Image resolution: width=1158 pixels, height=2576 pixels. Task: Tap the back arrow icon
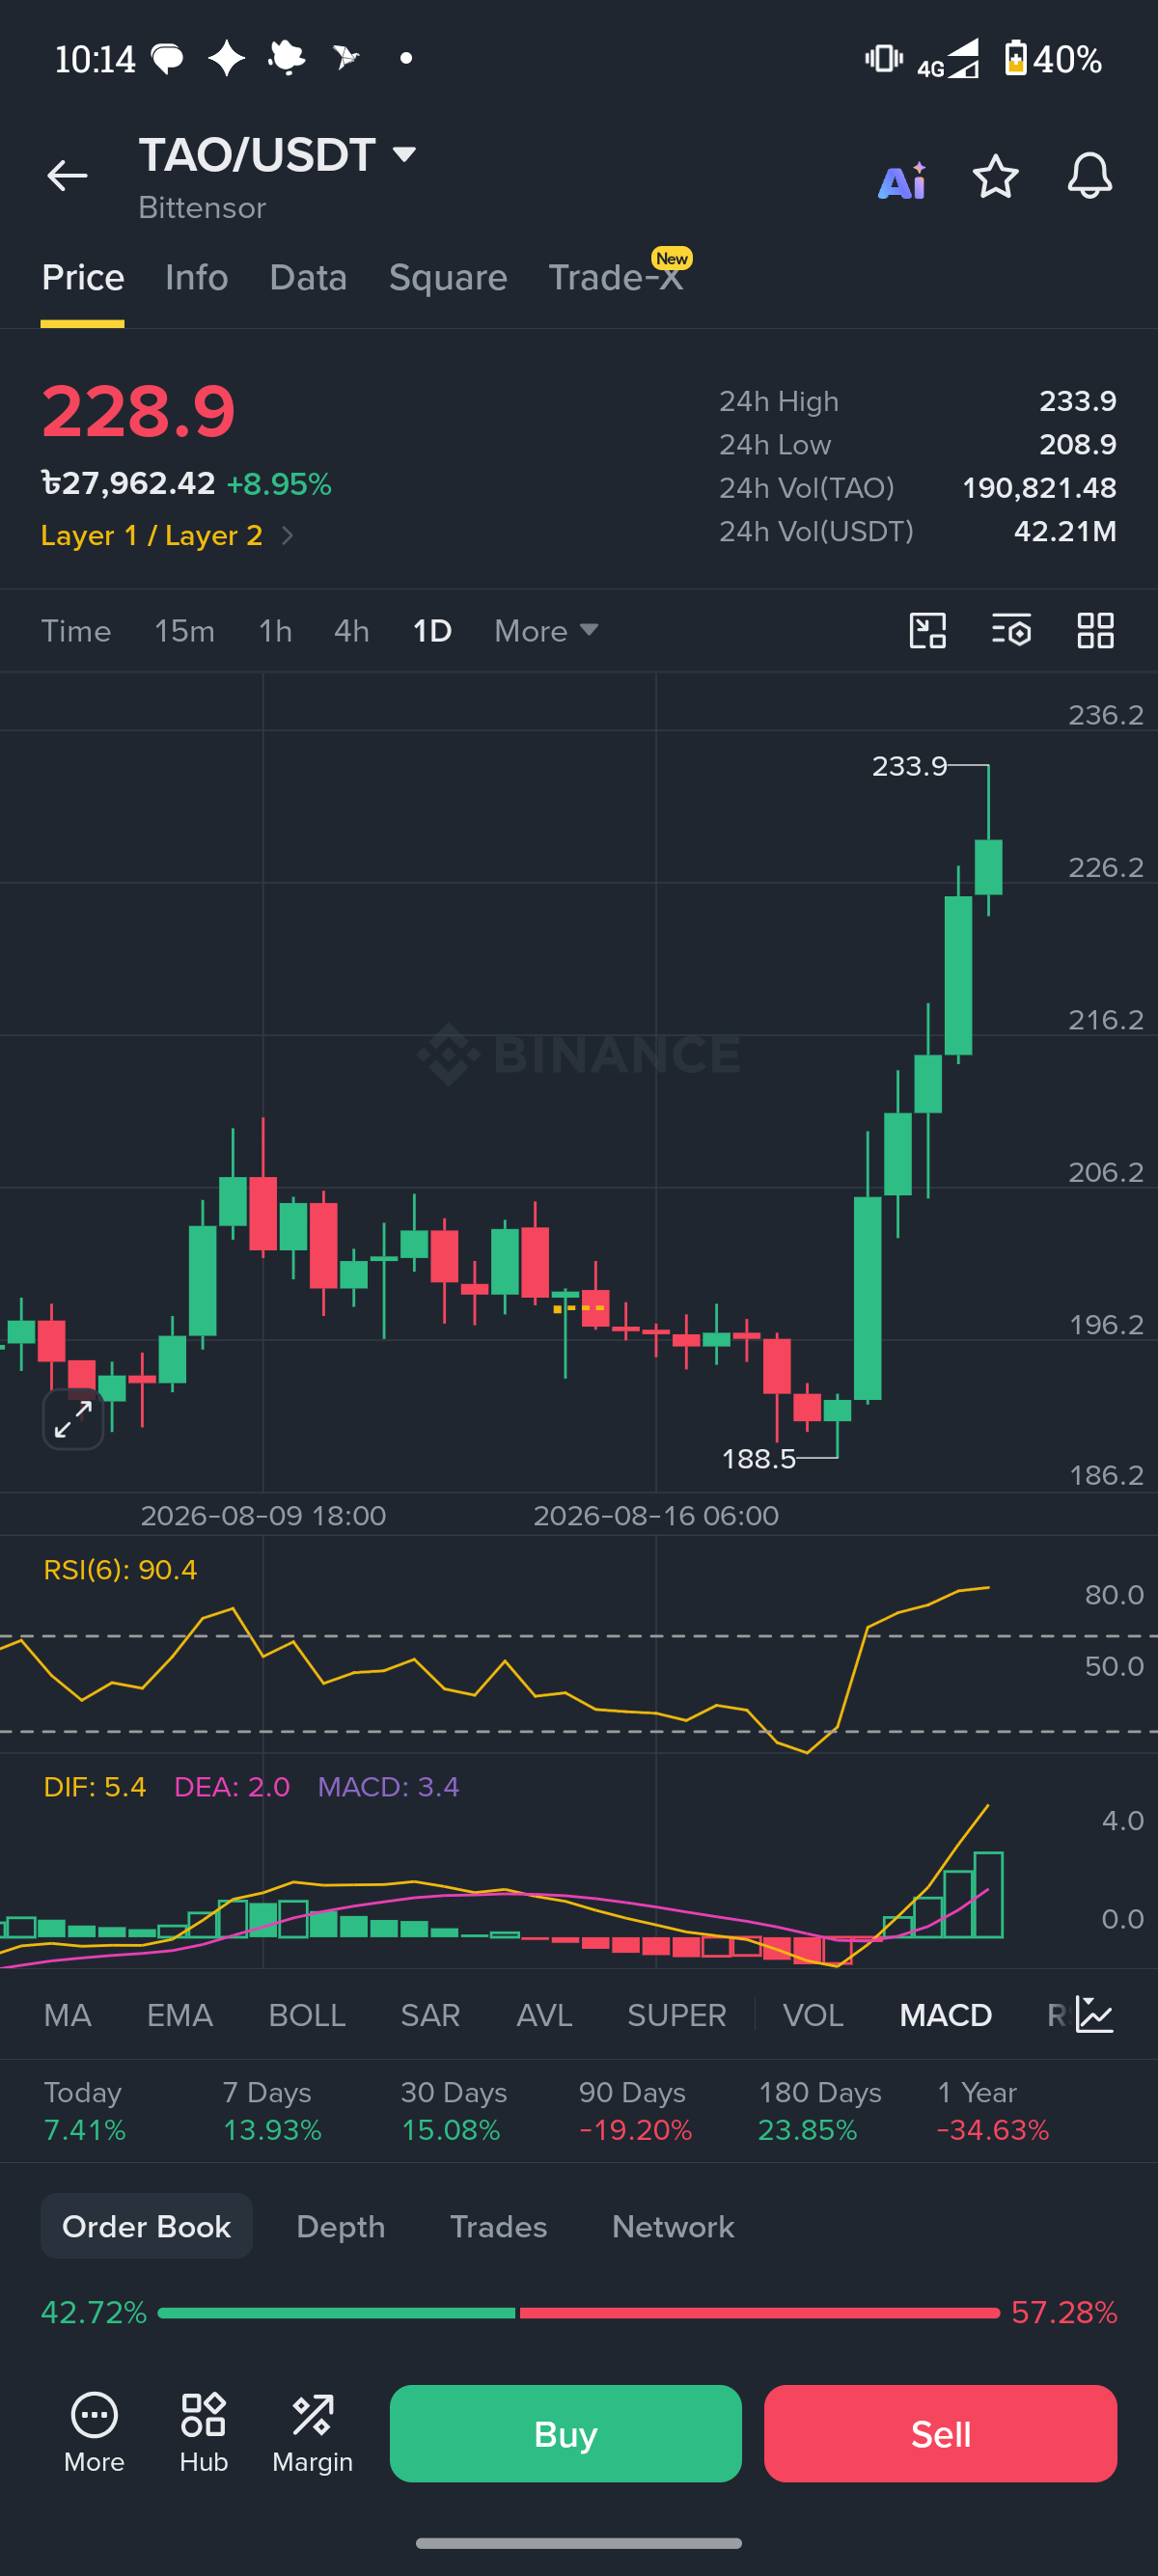pyautogui.click(x=67, y=176)
